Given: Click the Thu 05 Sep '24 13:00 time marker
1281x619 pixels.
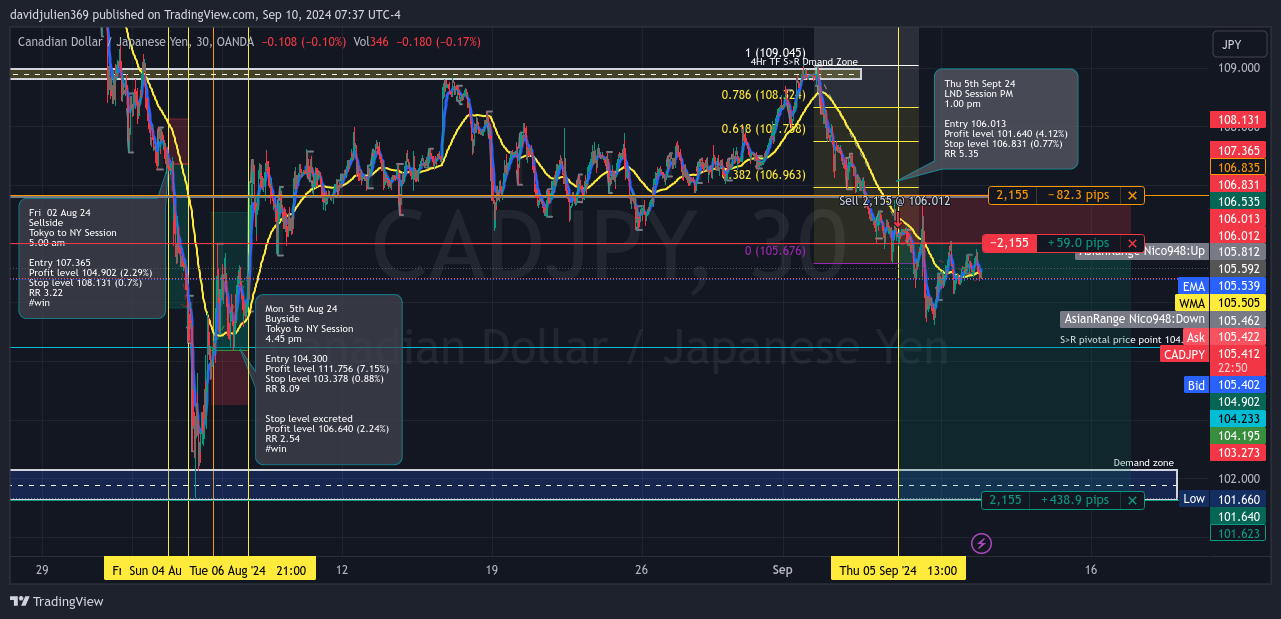Looking at the screenshot, I should coord(900,570).
